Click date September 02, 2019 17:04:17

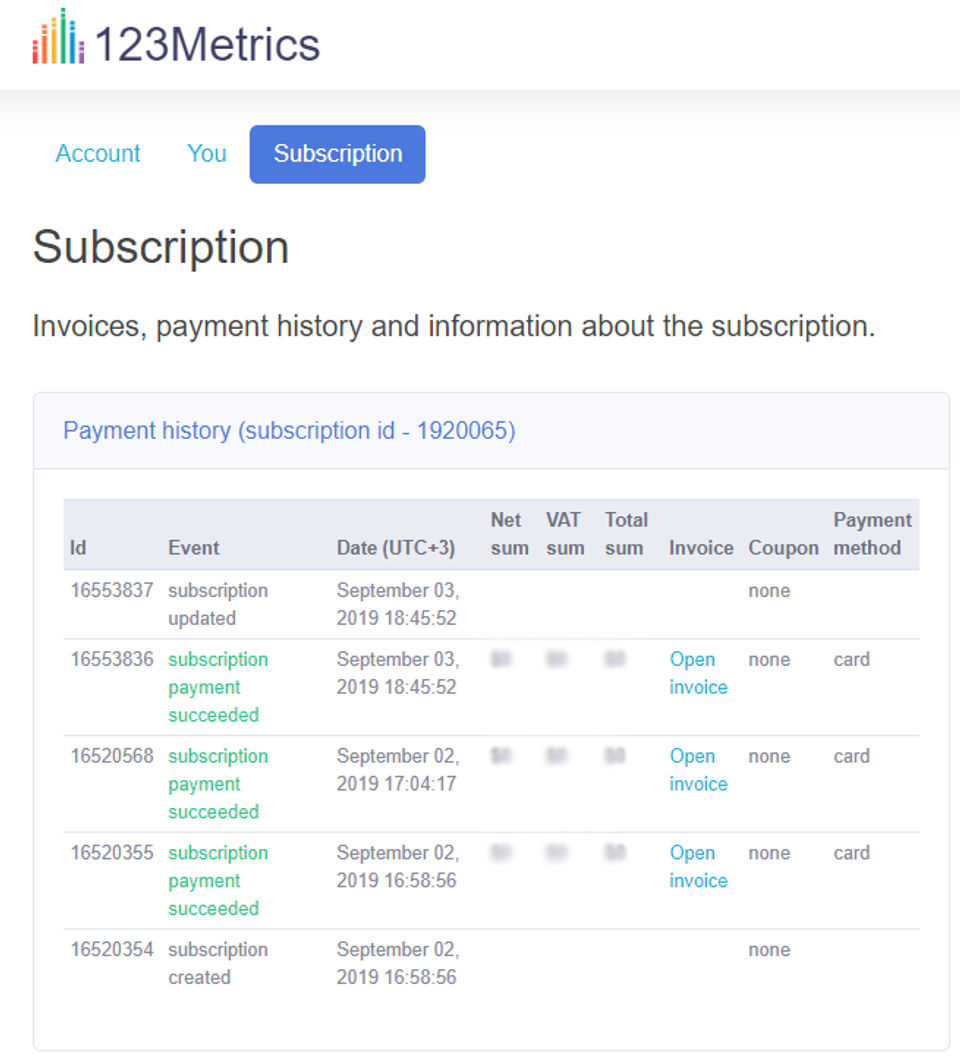(398, 770)
